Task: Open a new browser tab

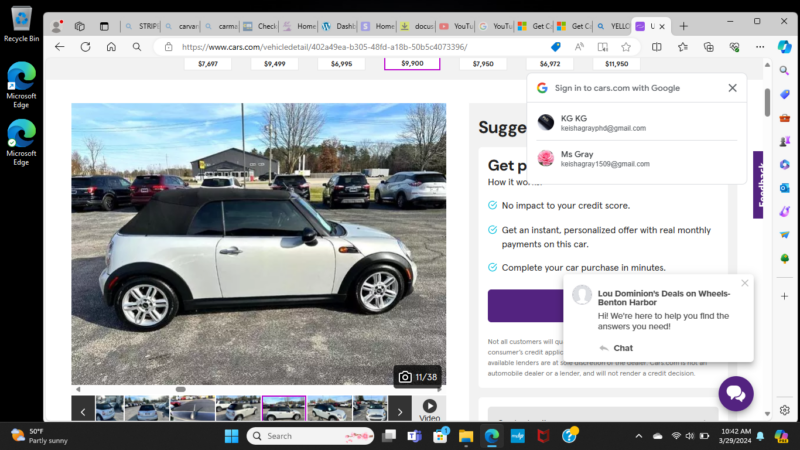Action: coord(684,26)
